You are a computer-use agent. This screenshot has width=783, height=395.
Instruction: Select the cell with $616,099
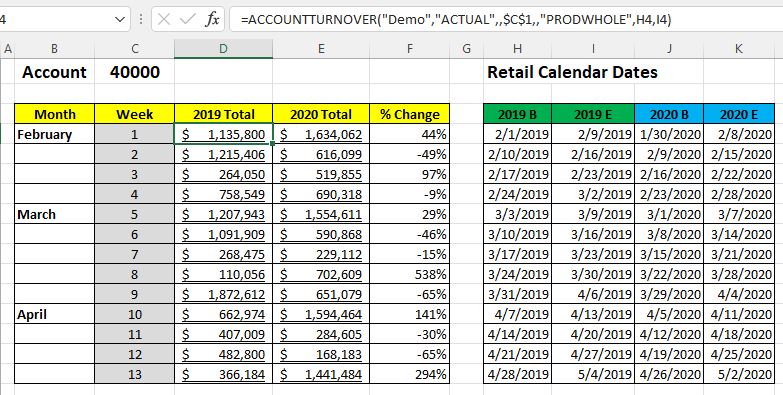pyautogui.click(x=321, y=154)
